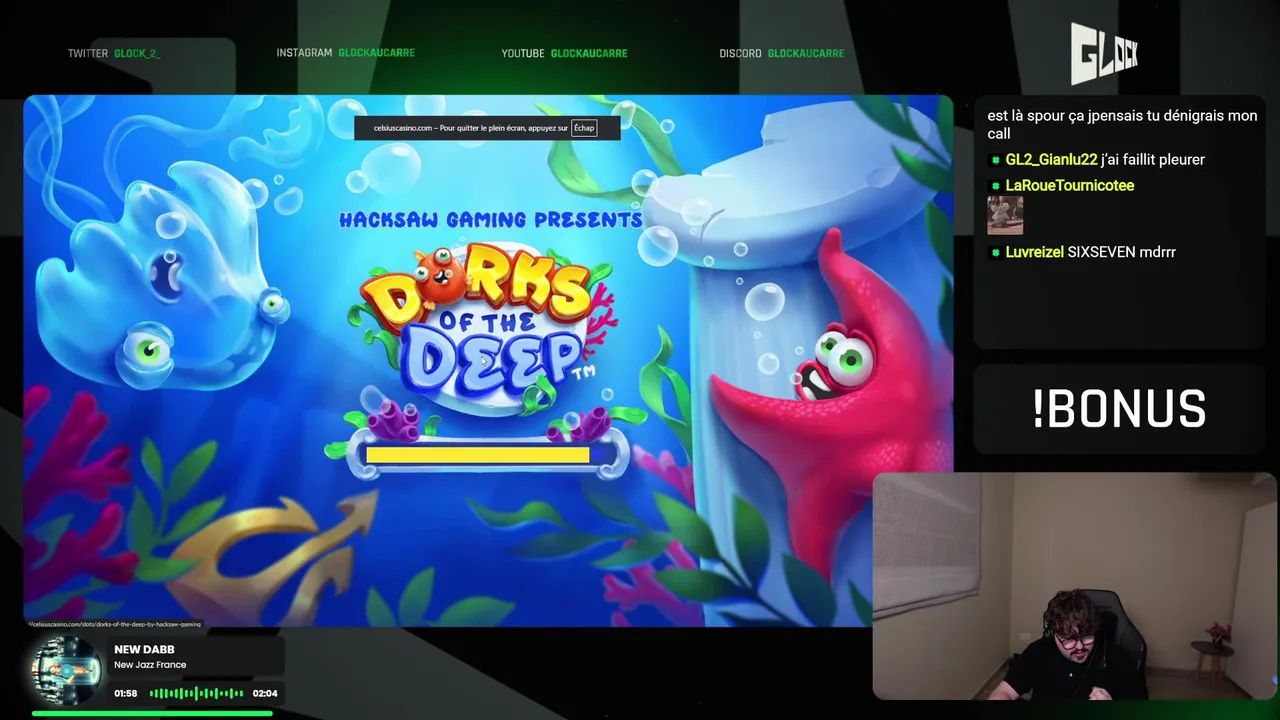
Task: Click the NEW DABB track title
Action: [144, 650]
